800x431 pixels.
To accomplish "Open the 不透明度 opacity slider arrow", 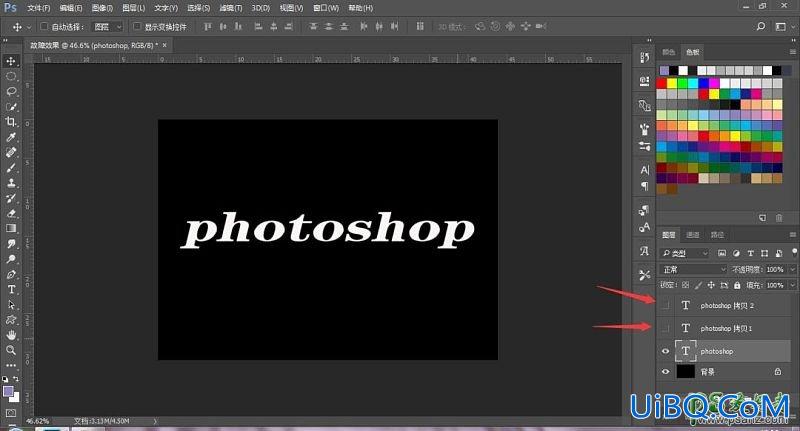I will pos(792,269).
